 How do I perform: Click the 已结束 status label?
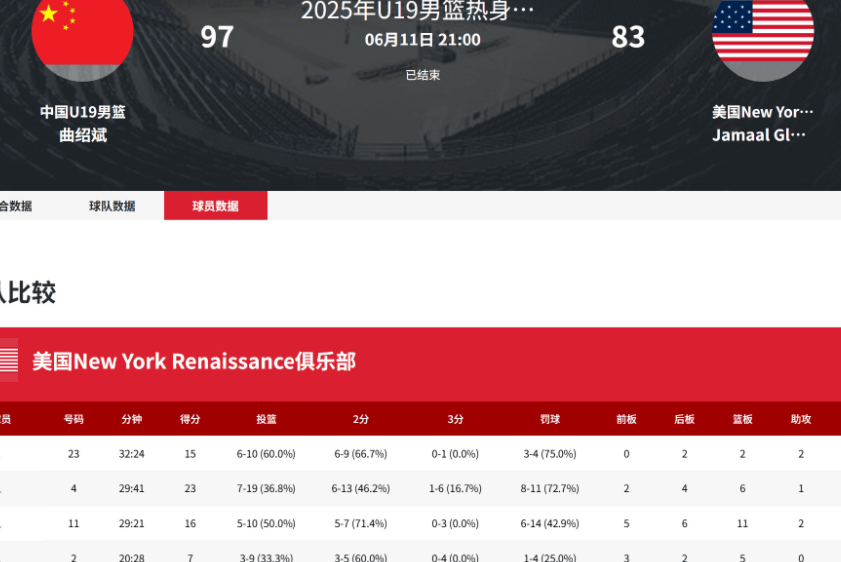[x=423, y=75]
